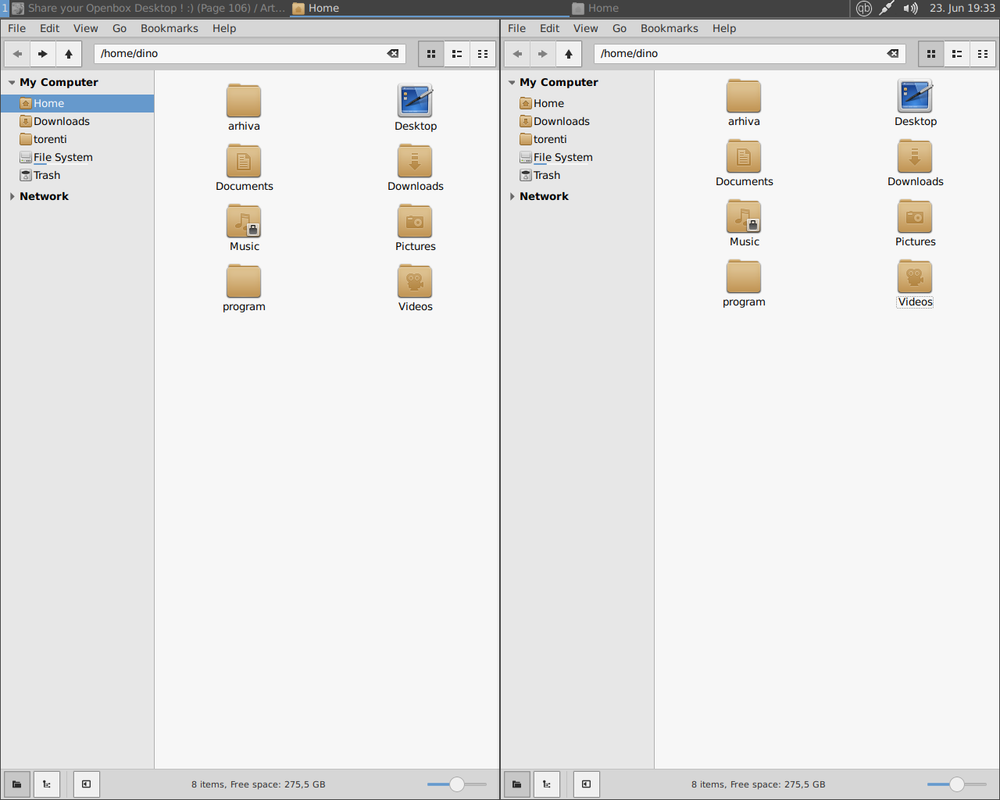Open File menu in left window
1000x800 pixels.
[17, 28]
